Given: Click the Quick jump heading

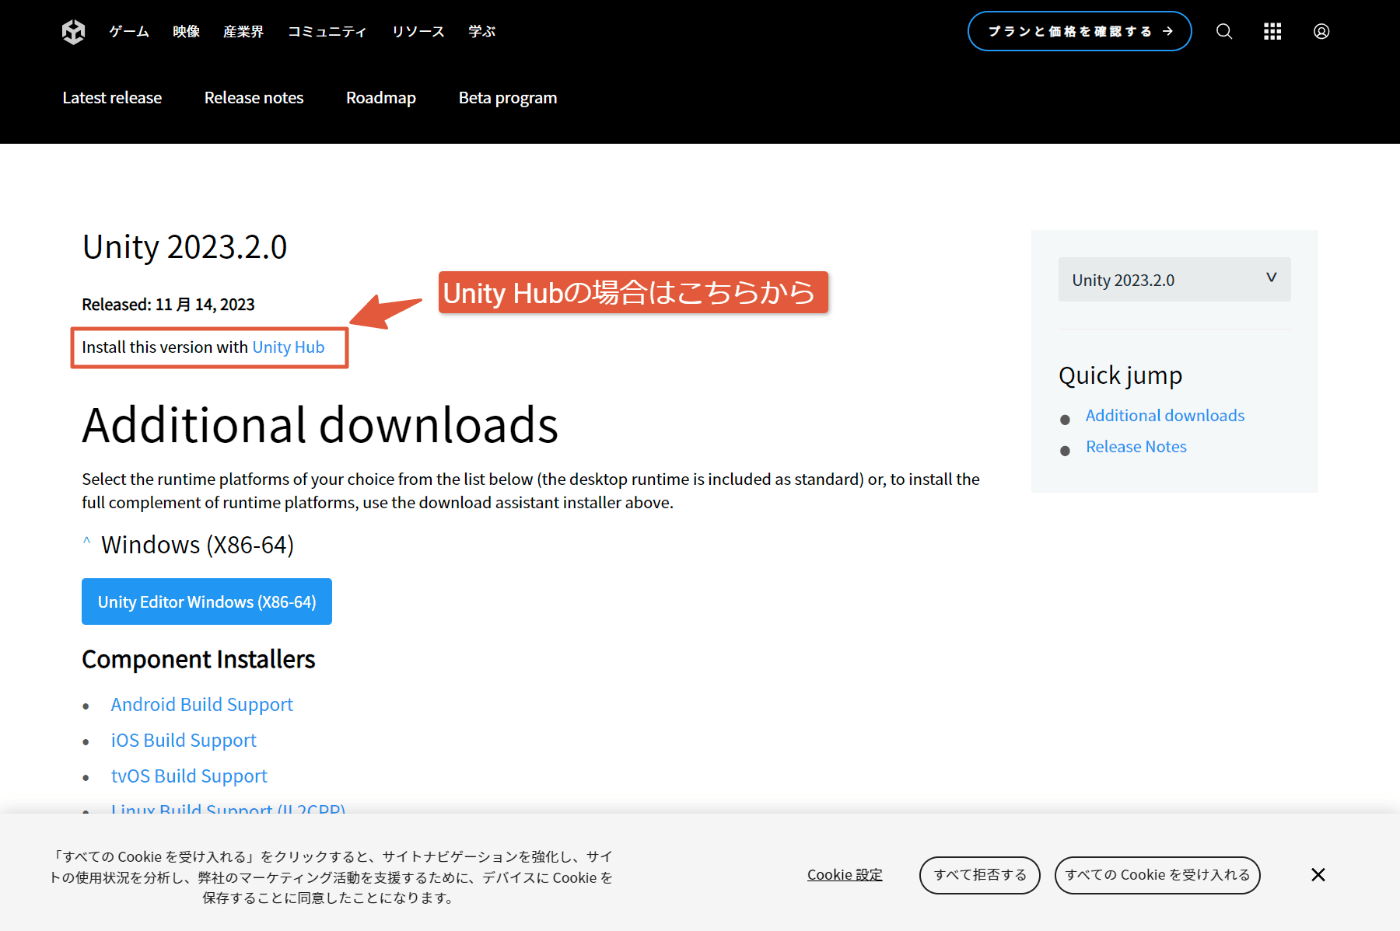Looking at the screenshot, I should click(1120, 376).
